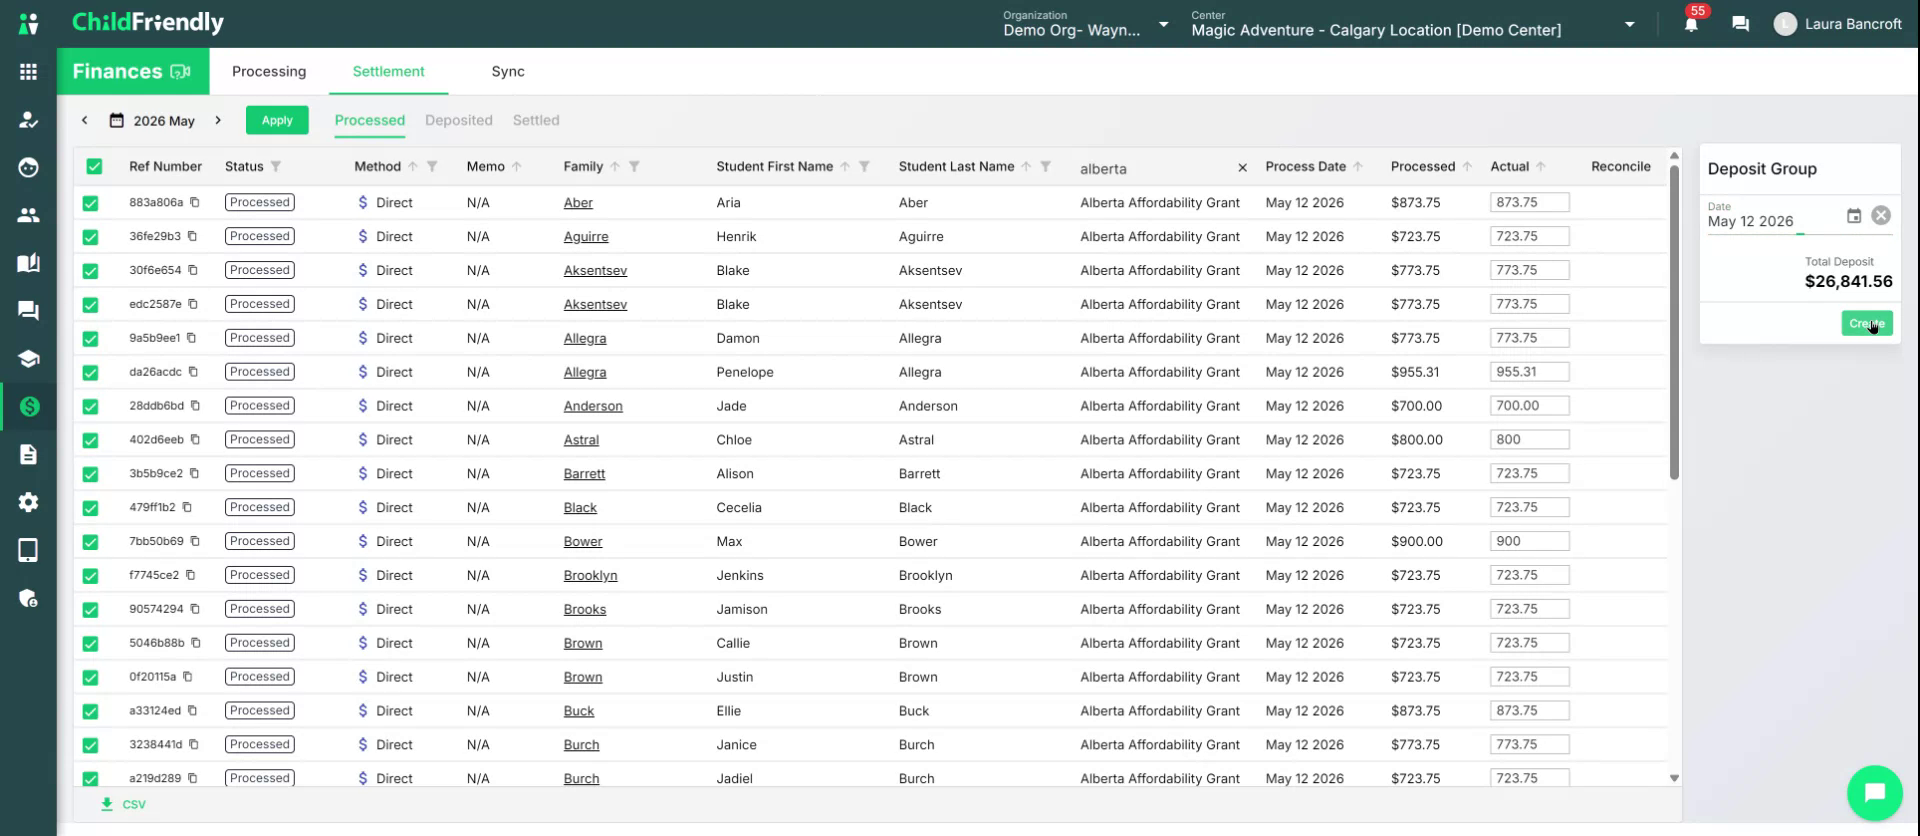
Task: Copy ref number da26acdc
Action: tap(193, 372)
